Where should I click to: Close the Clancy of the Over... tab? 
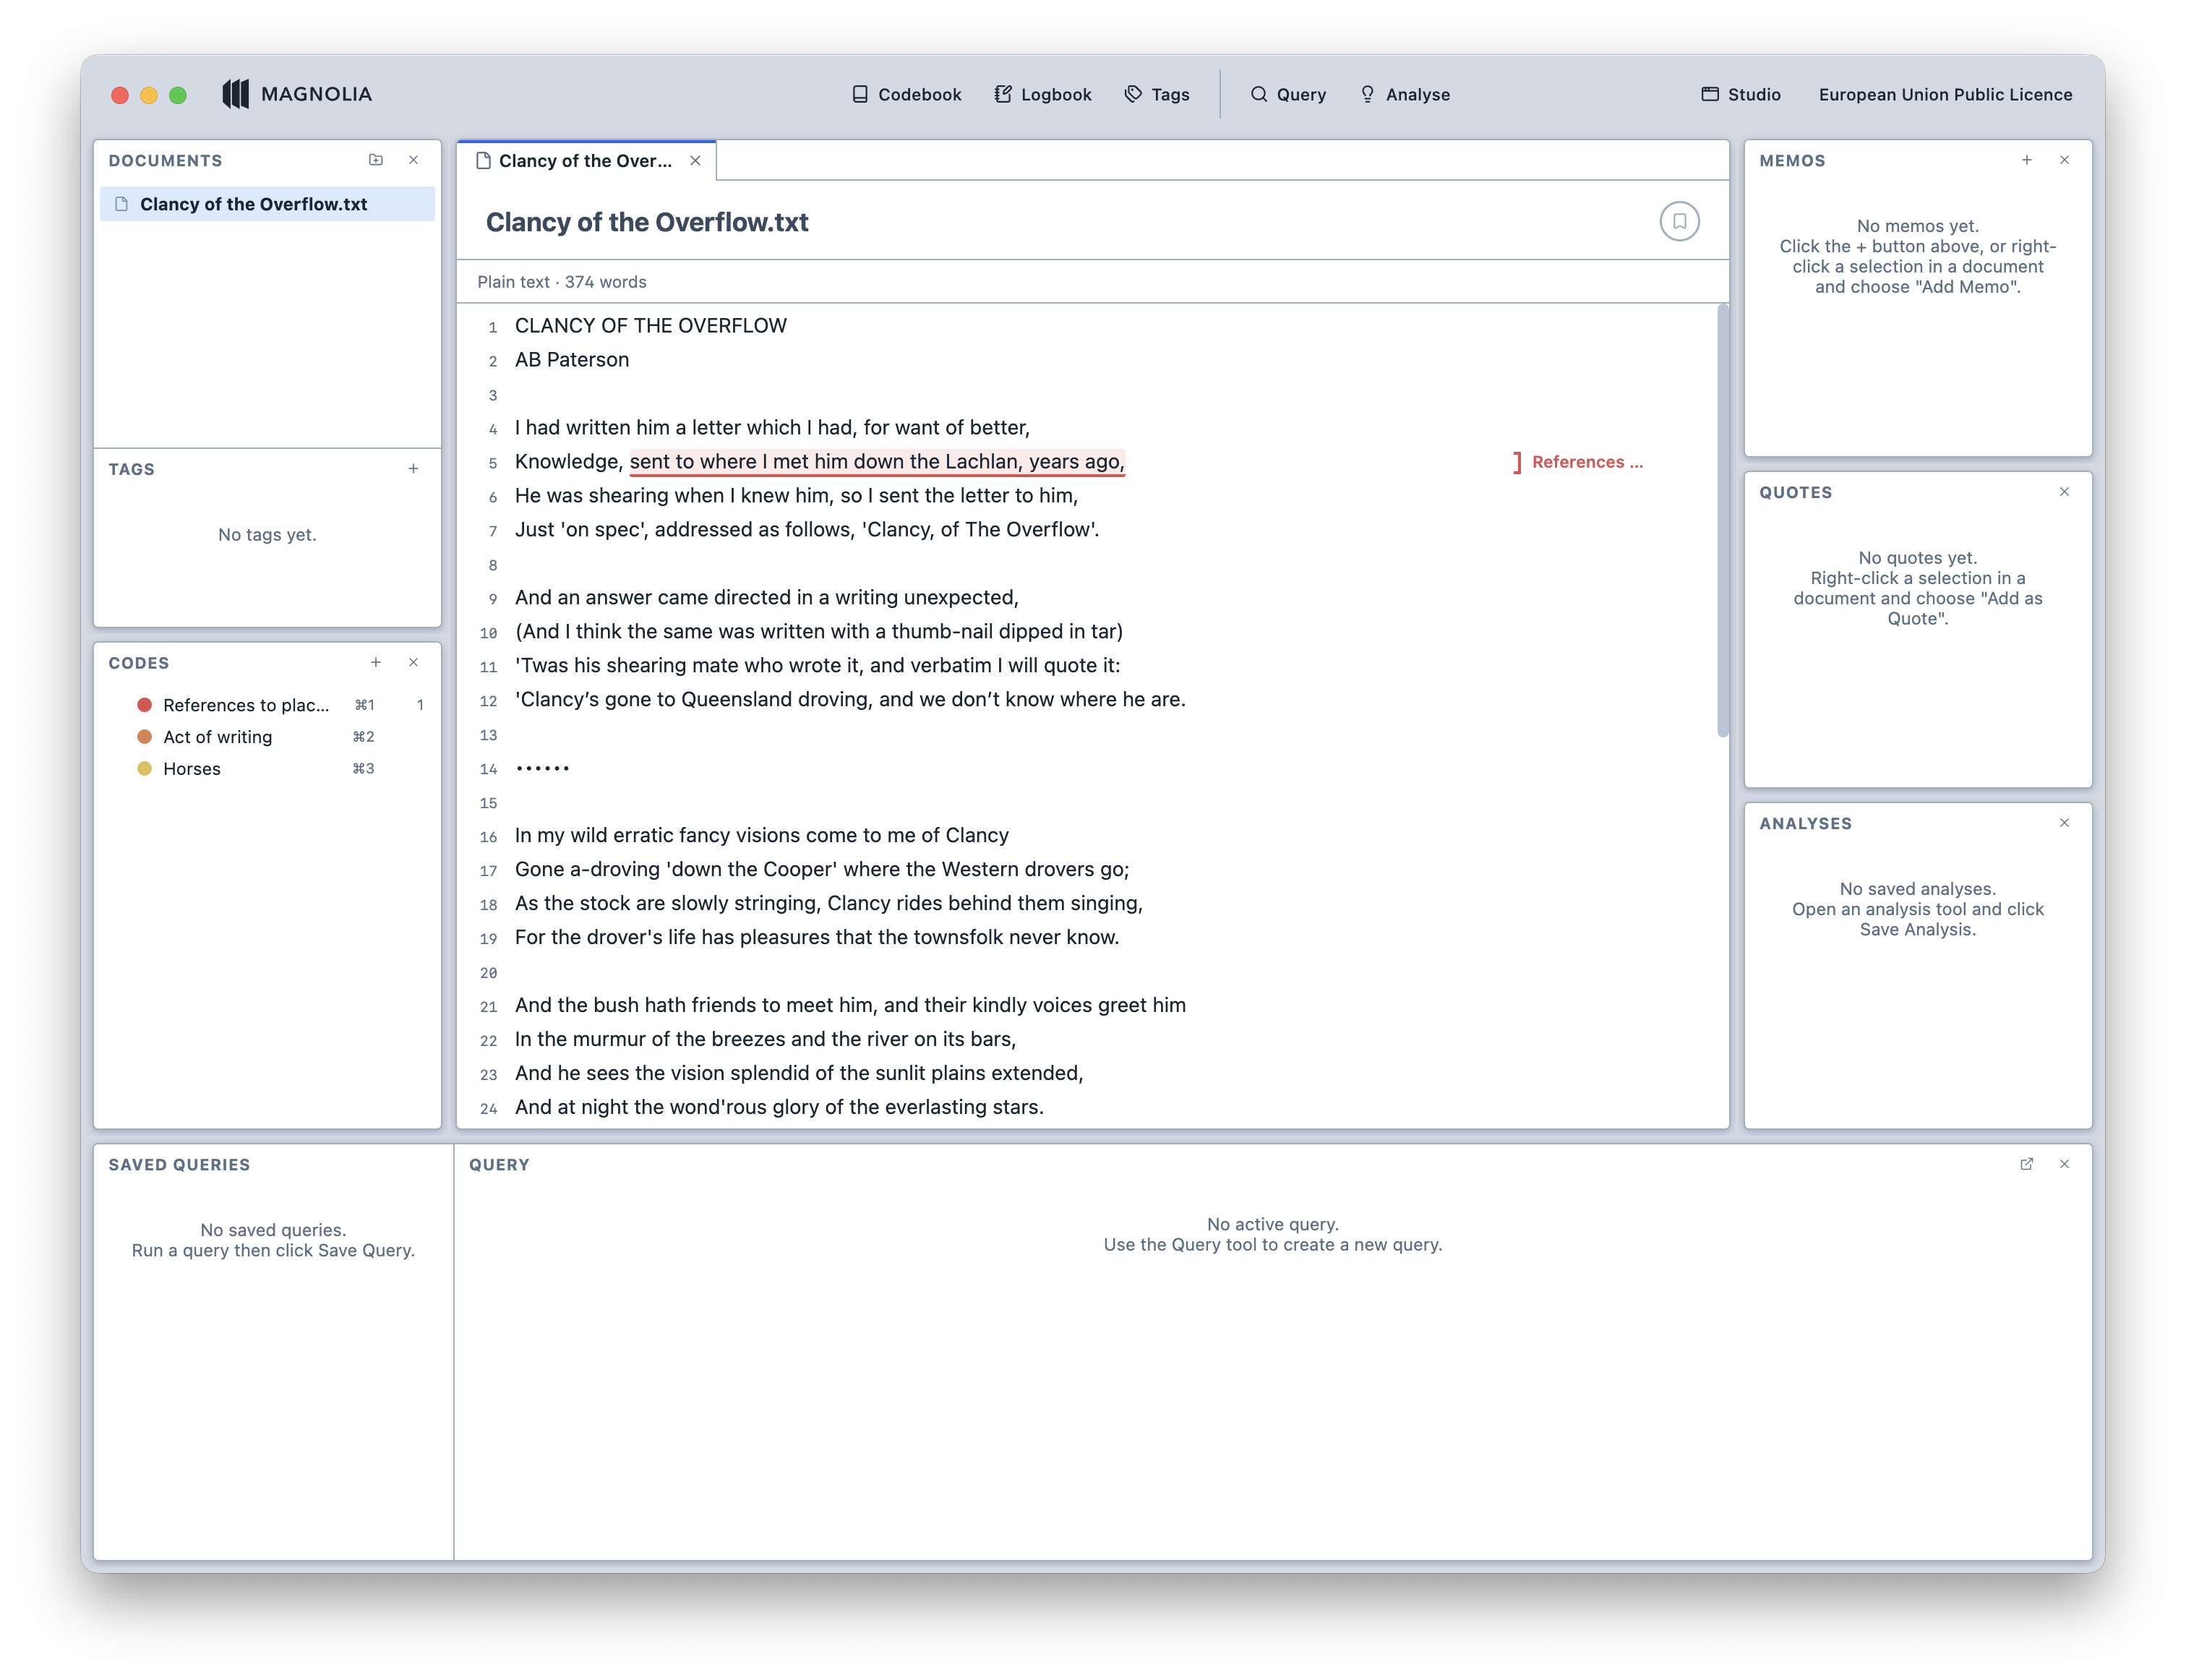695,161
